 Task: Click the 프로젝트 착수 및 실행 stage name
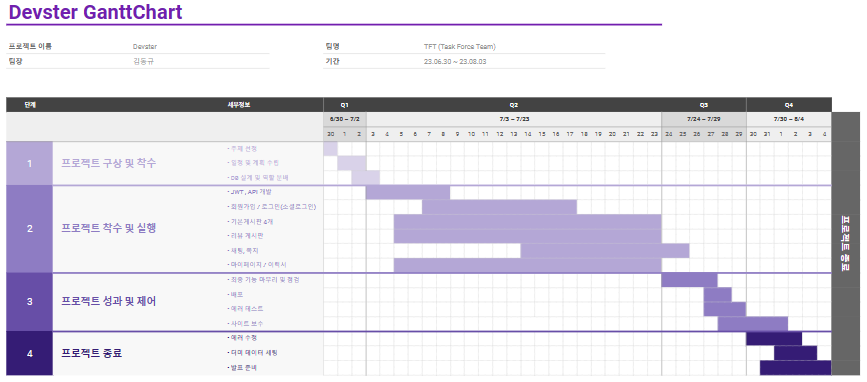[x=108, y=228]
